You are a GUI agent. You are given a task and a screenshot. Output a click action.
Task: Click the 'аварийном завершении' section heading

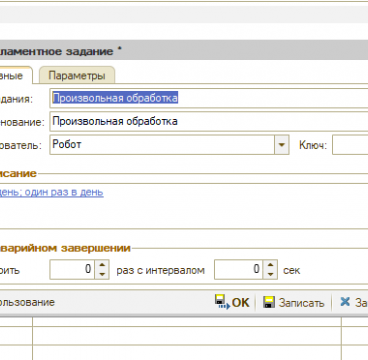66,248
